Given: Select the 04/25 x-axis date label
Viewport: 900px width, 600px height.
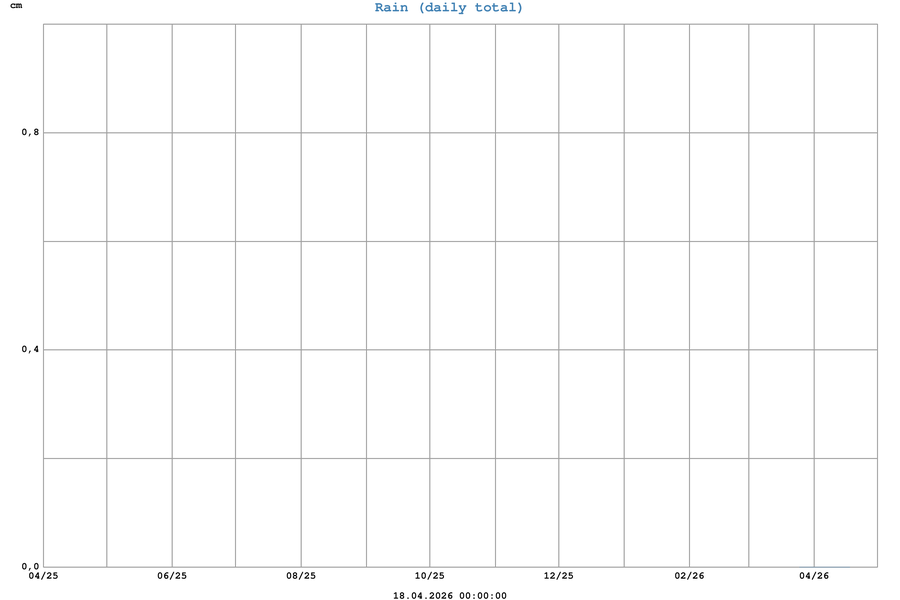Looking at the screenshot, I should pos(43,576).
